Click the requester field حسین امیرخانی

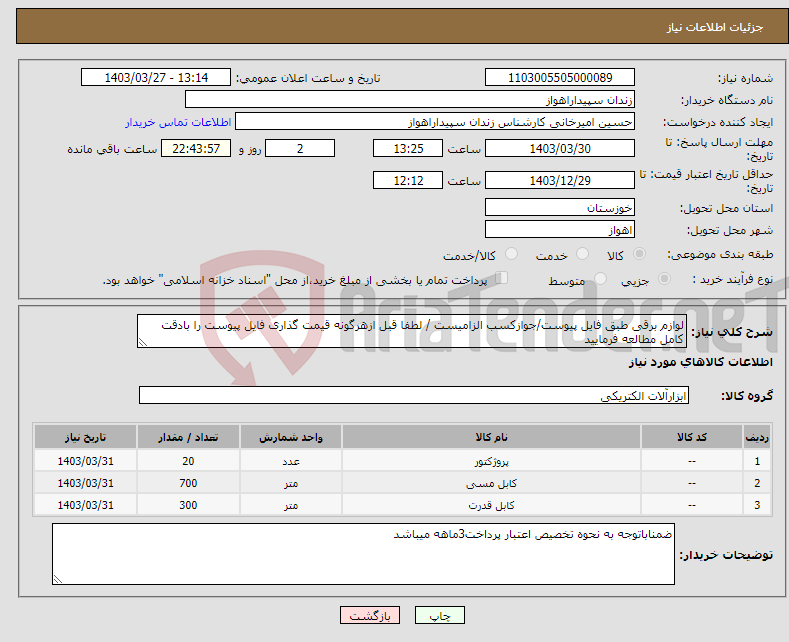pyautogui.click(x=435, y=122)
